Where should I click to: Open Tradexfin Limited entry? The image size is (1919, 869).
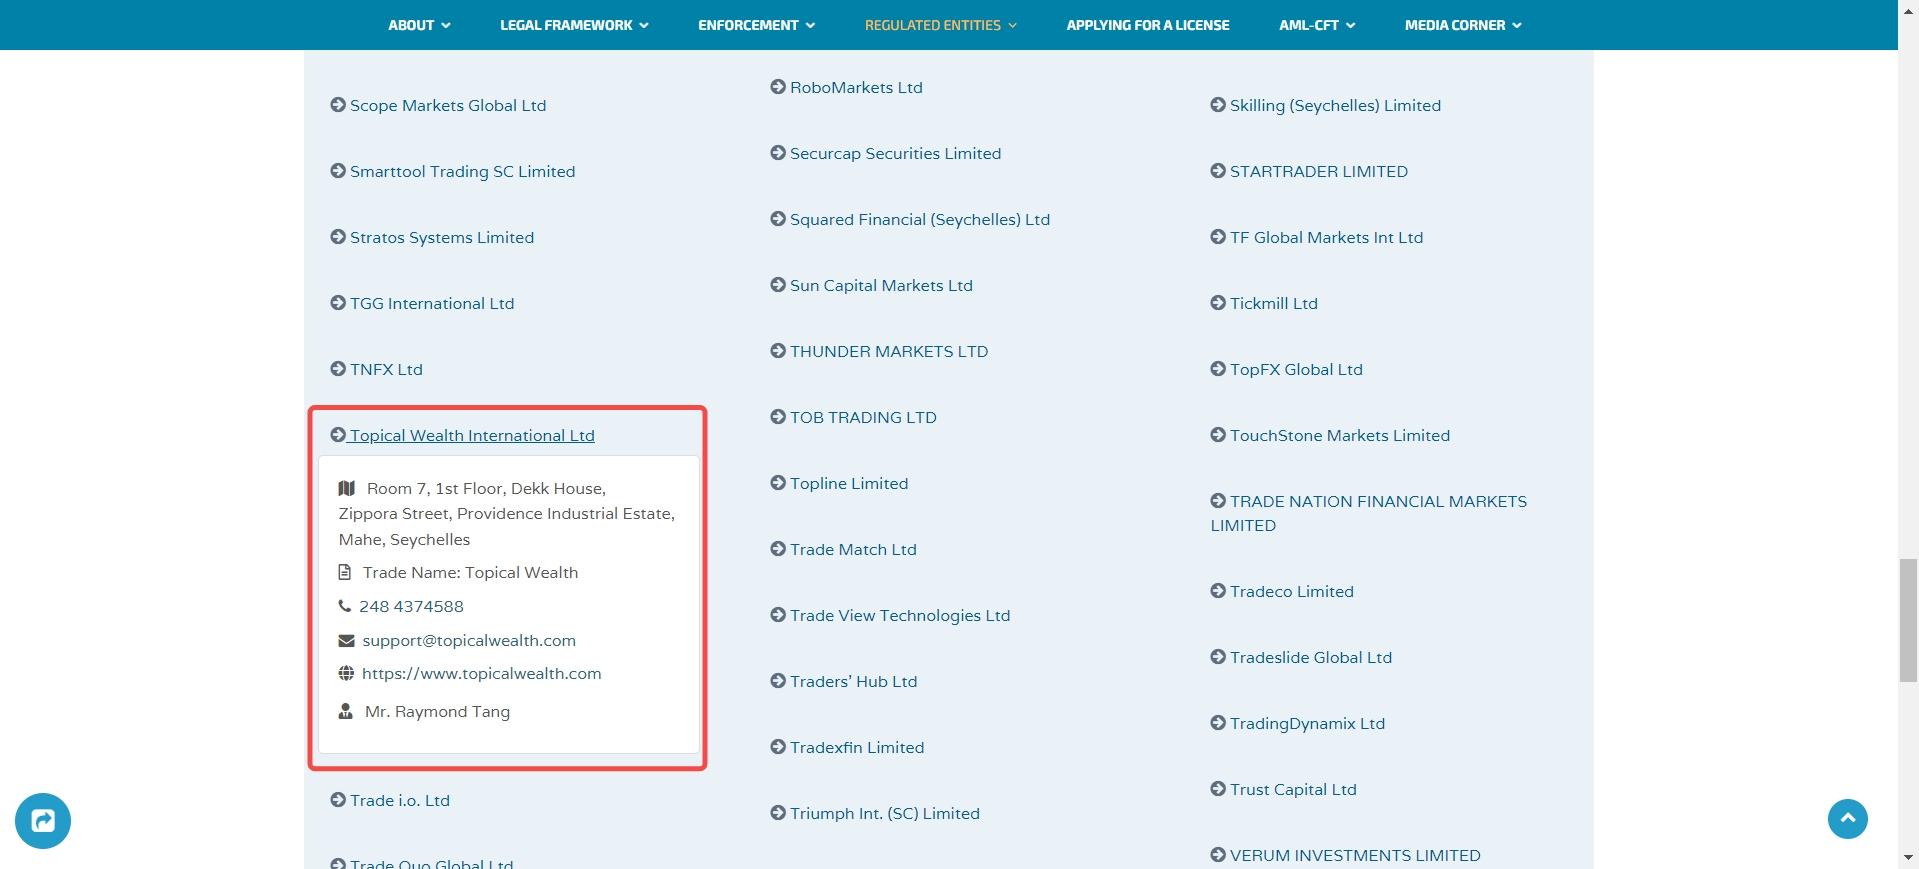click(x=847, y=747)
